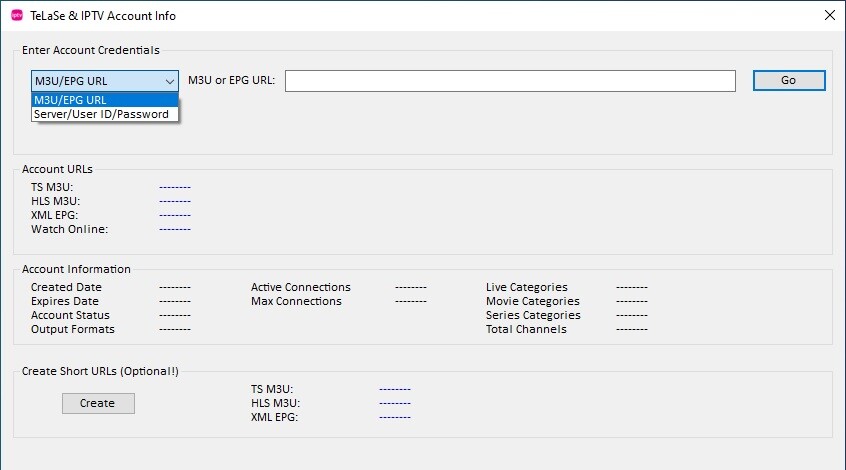Click the Live Categories value placeholder

tap(631, 287)
